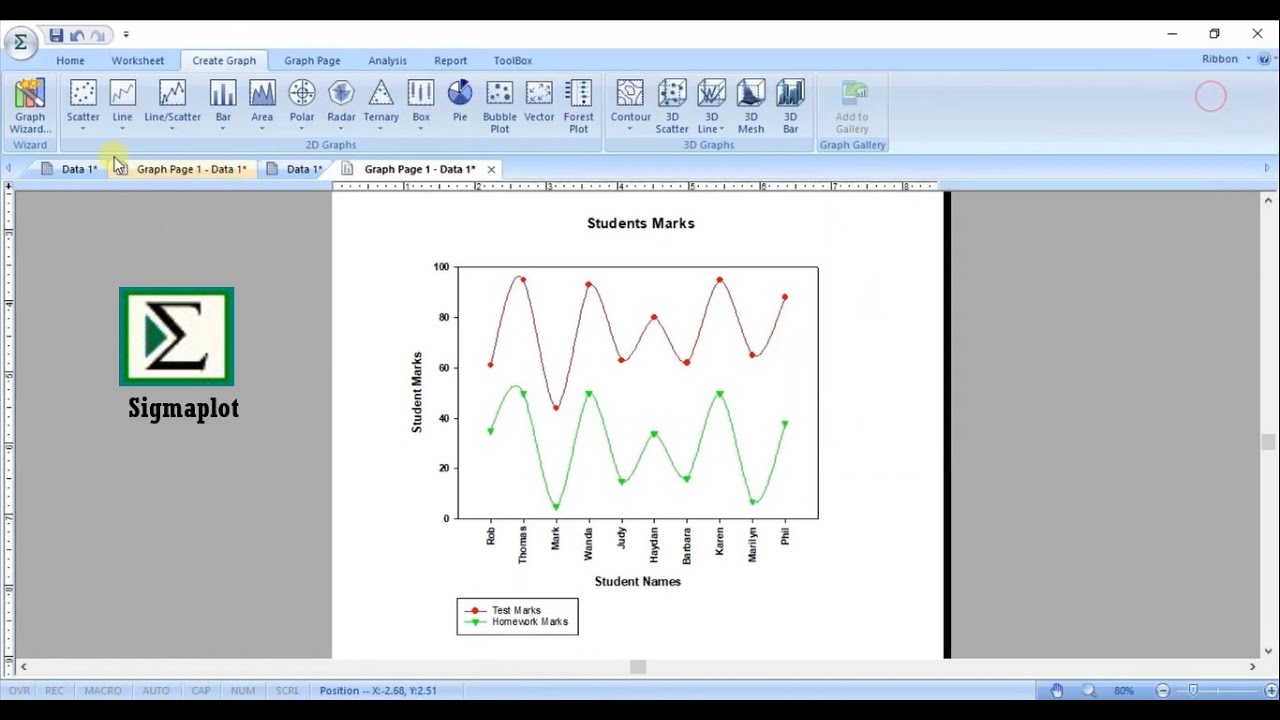
Task: Switch to the first Data 1* document tab
Action: [69, 169]
